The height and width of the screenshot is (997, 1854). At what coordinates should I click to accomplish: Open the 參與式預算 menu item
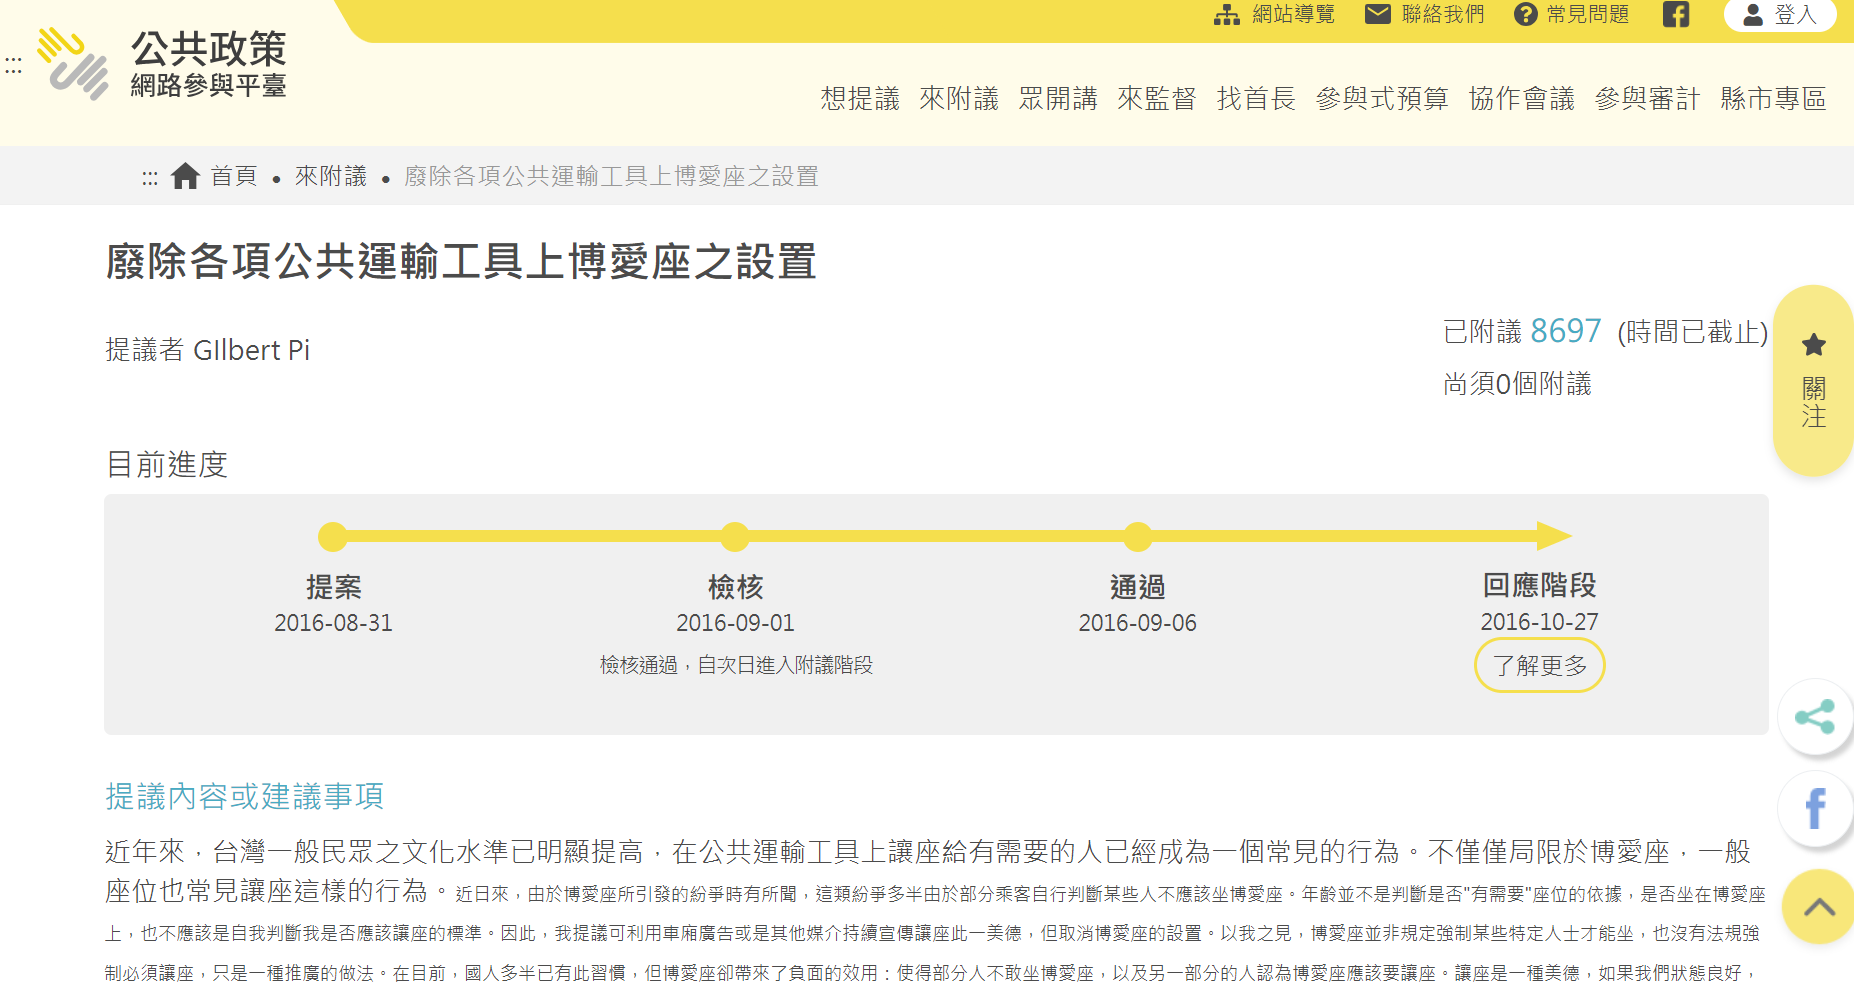[x=1382, y=98]
